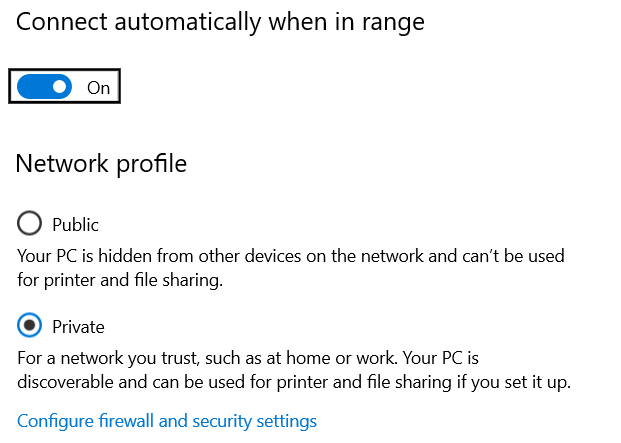The image size is (621, 443).
Task: Click the text "for printer and file sharing."
Action: [x=120, y=281]
